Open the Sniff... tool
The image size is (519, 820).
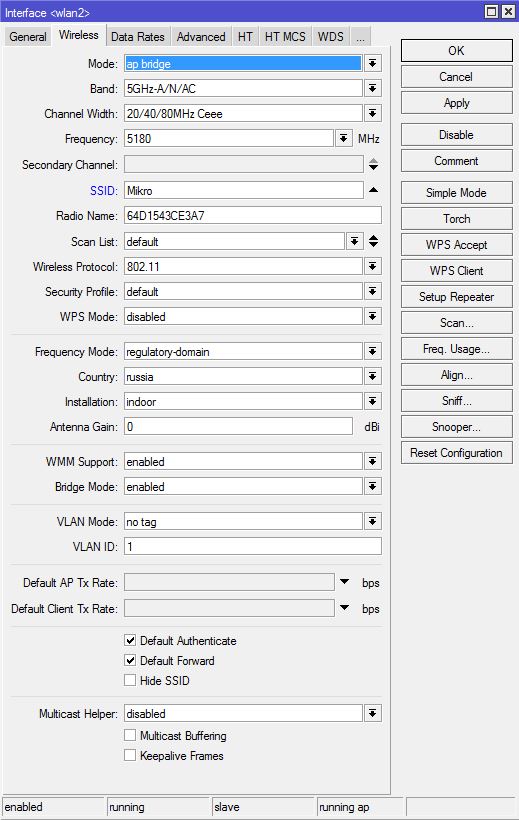(456, 401)
